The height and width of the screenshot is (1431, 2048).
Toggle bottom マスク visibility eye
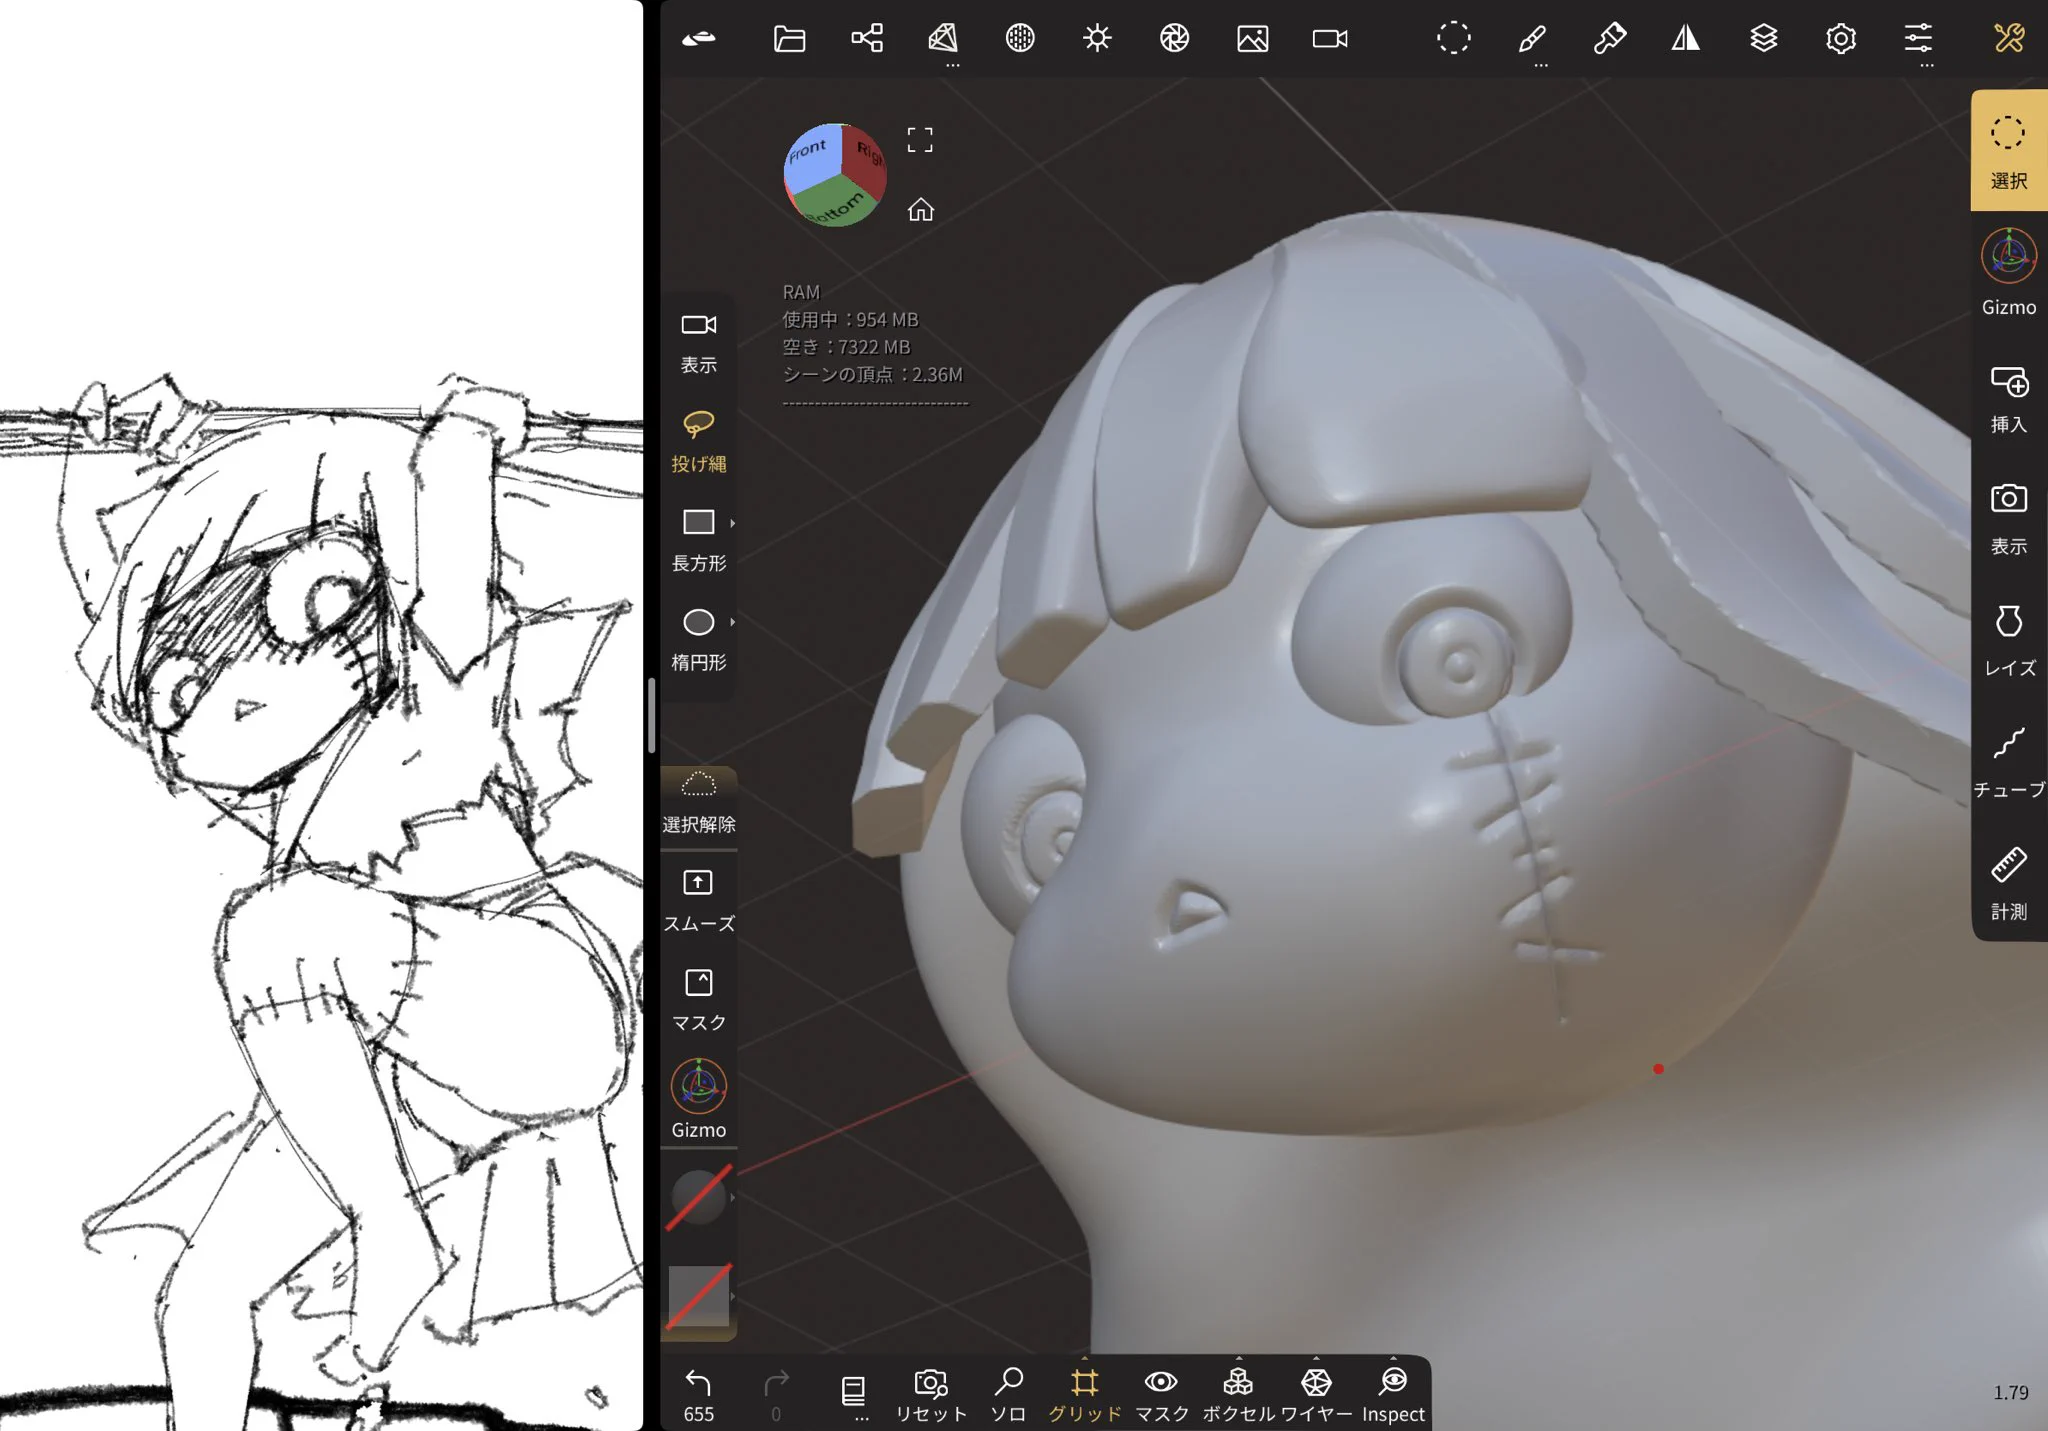coord(1161,1396)
